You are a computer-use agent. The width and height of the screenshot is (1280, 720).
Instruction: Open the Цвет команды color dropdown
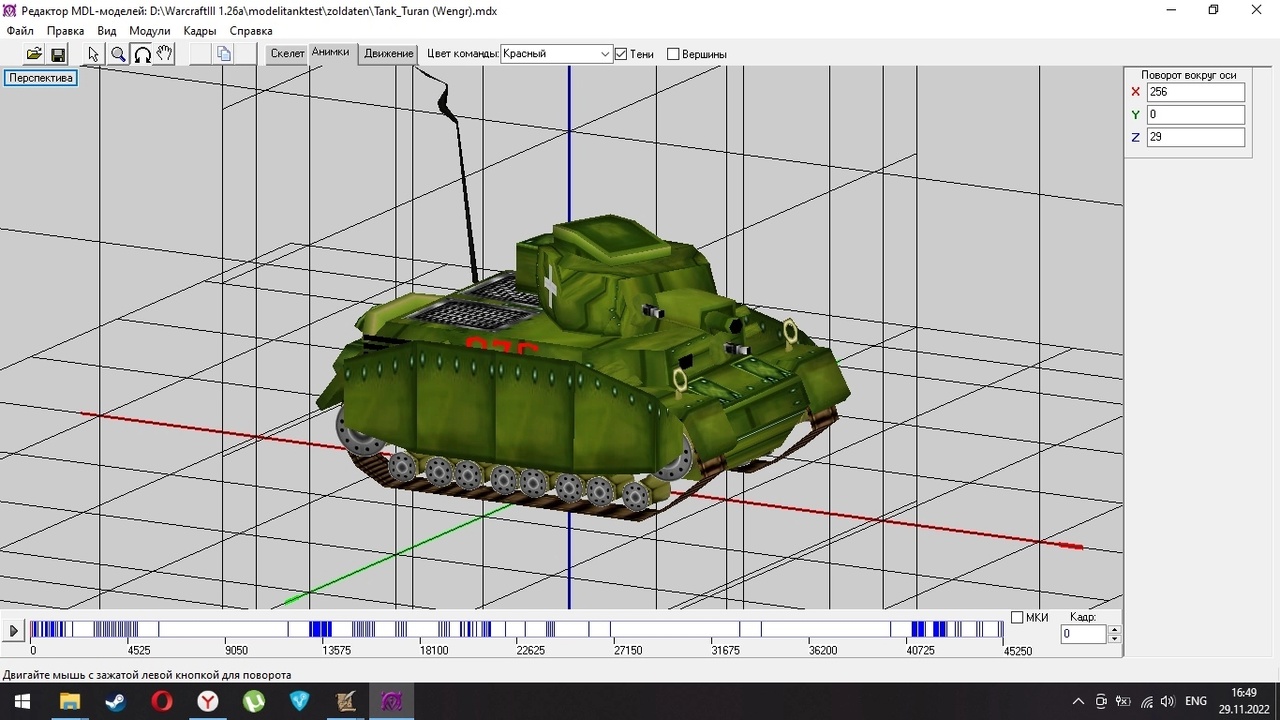pos(556,54)
